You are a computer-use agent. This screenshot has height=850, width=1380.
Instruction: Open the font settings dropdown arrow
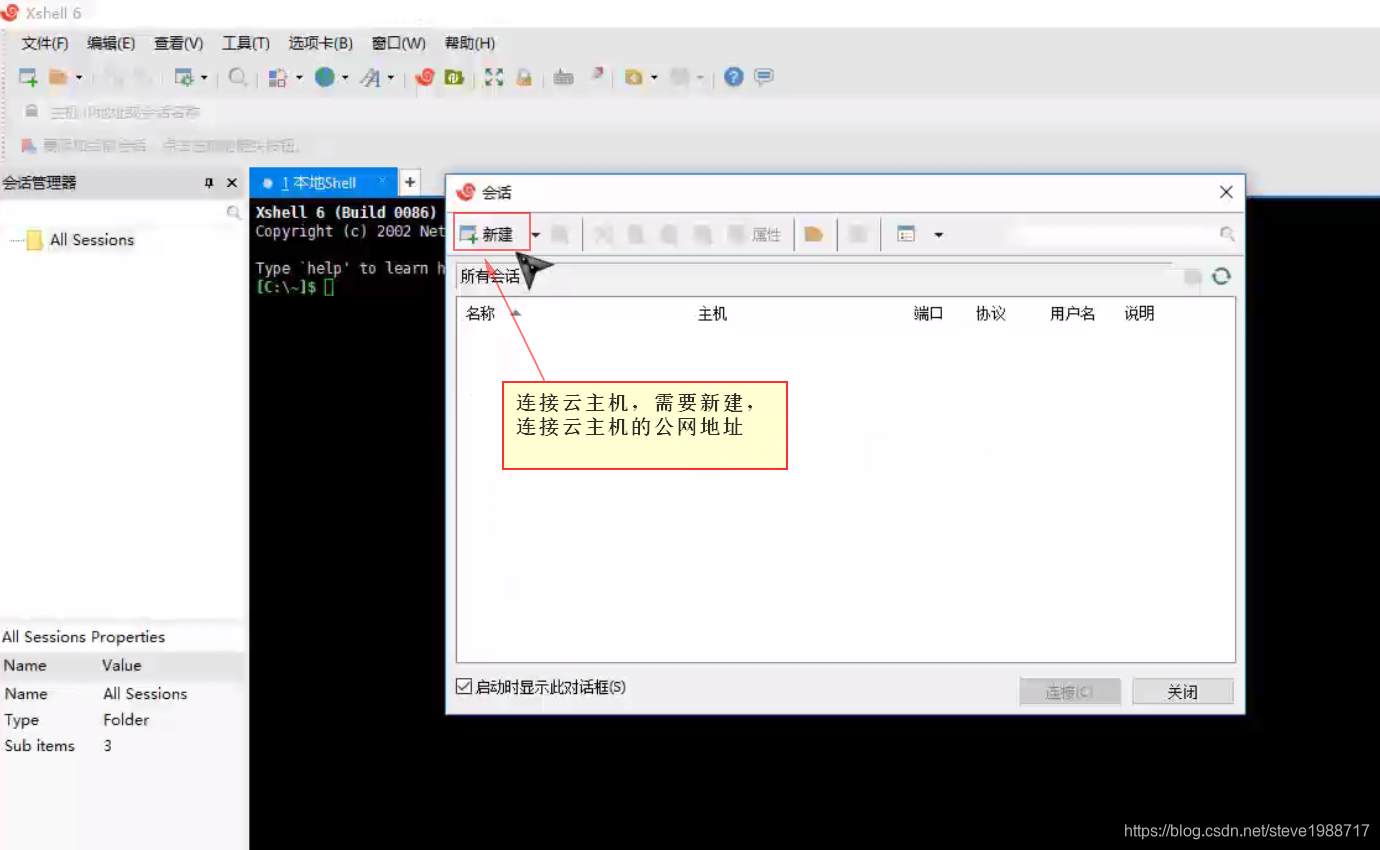tap(391, 78)
